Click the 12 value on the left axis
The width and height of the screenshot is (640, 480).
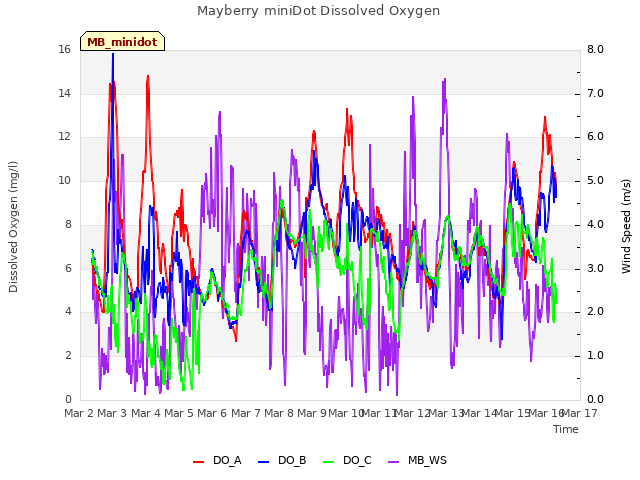(64, 137)
